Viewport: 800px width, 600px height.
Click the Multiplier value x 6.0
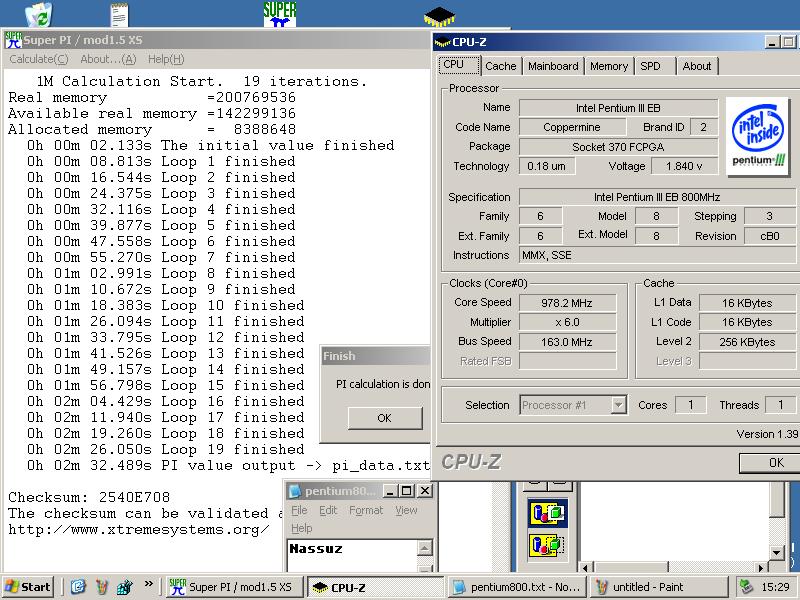(567, 322)
